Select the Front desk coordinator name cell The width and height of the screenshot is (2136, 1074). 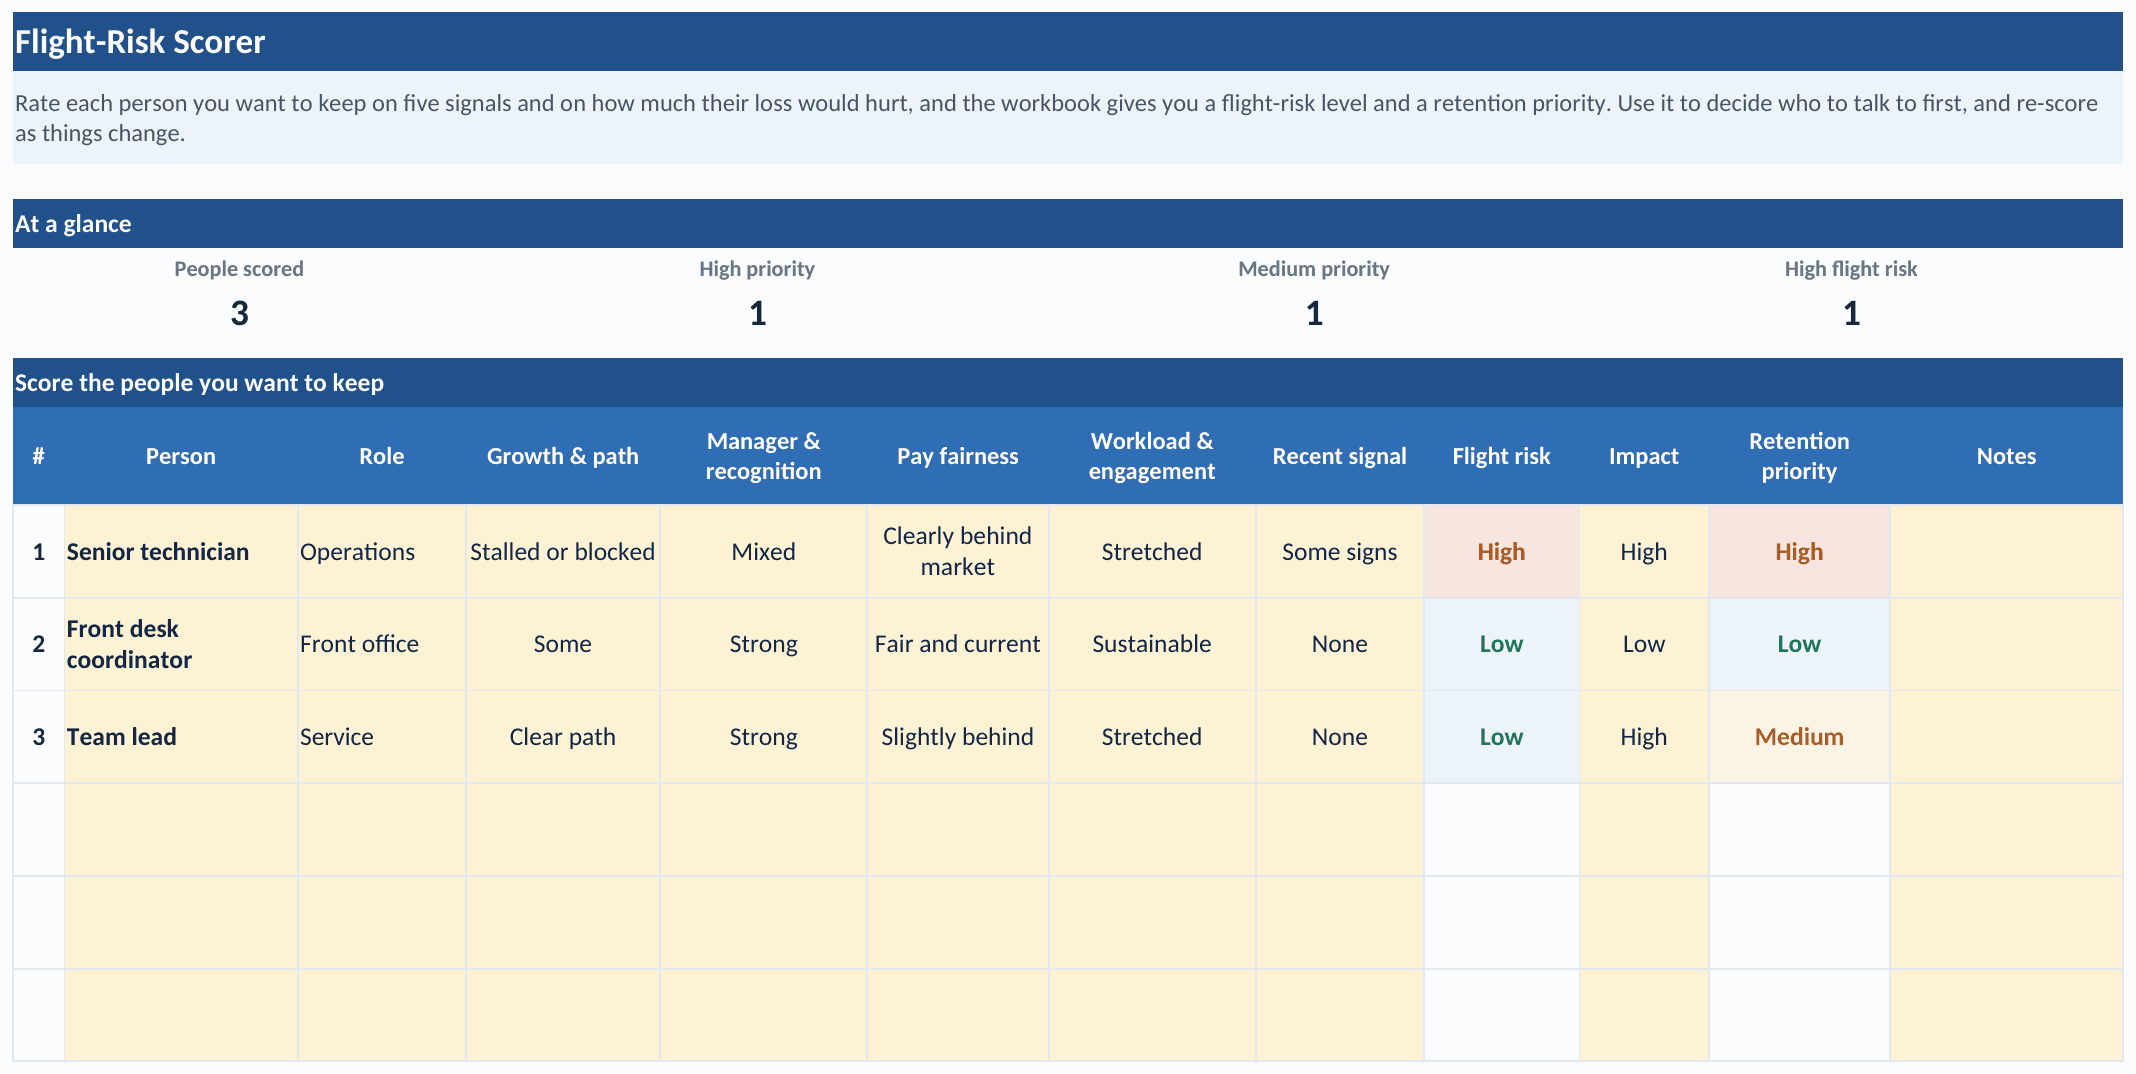click(181, 644)
